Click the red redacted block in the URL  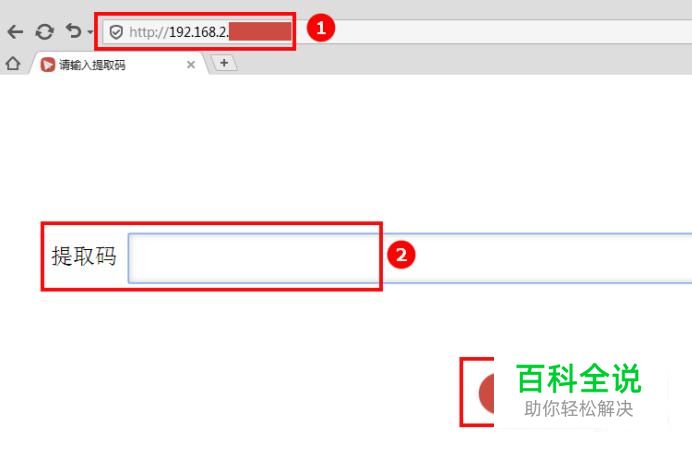click(260, 32)
